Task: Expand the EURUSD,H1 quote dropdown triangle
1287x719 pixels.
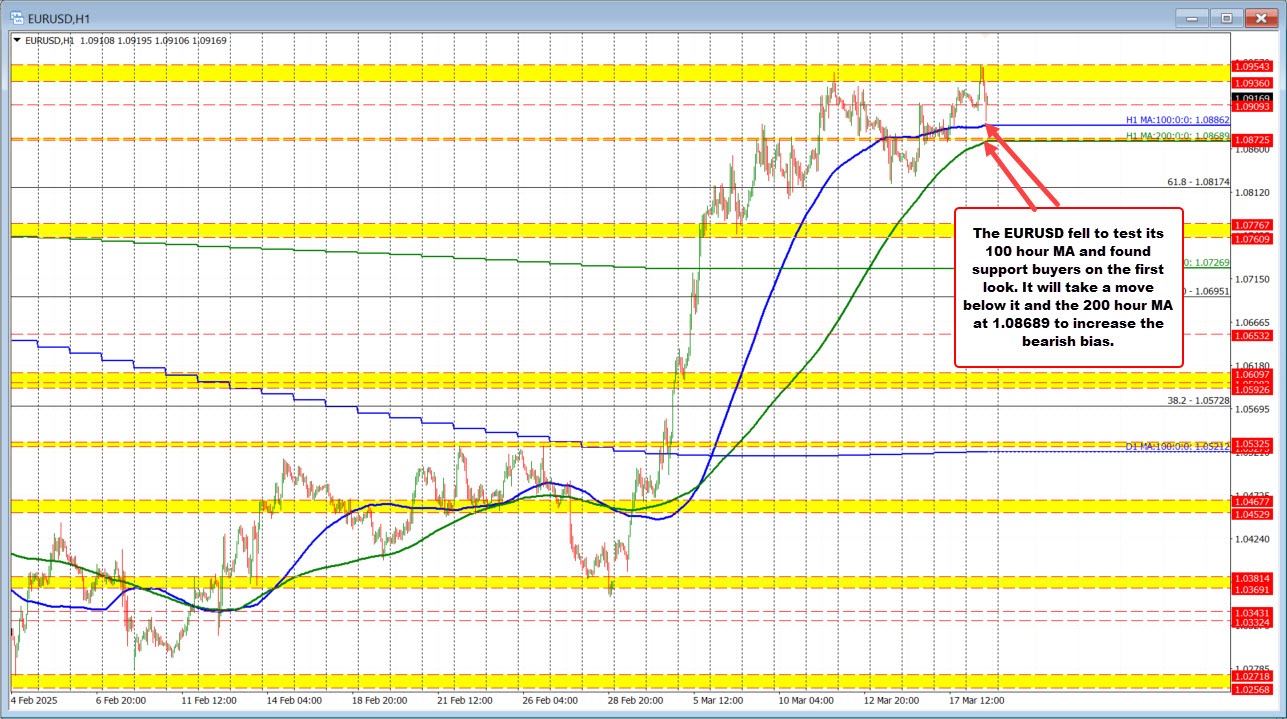Action: click(x=18, y=41)
